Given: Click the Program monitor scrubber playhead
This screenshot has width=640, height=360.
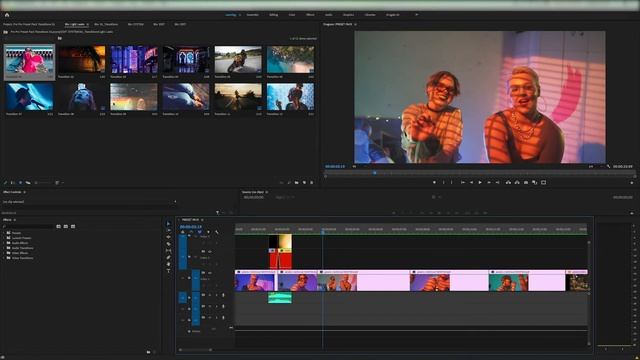Looking at the screenshot, I should [374, 173].
